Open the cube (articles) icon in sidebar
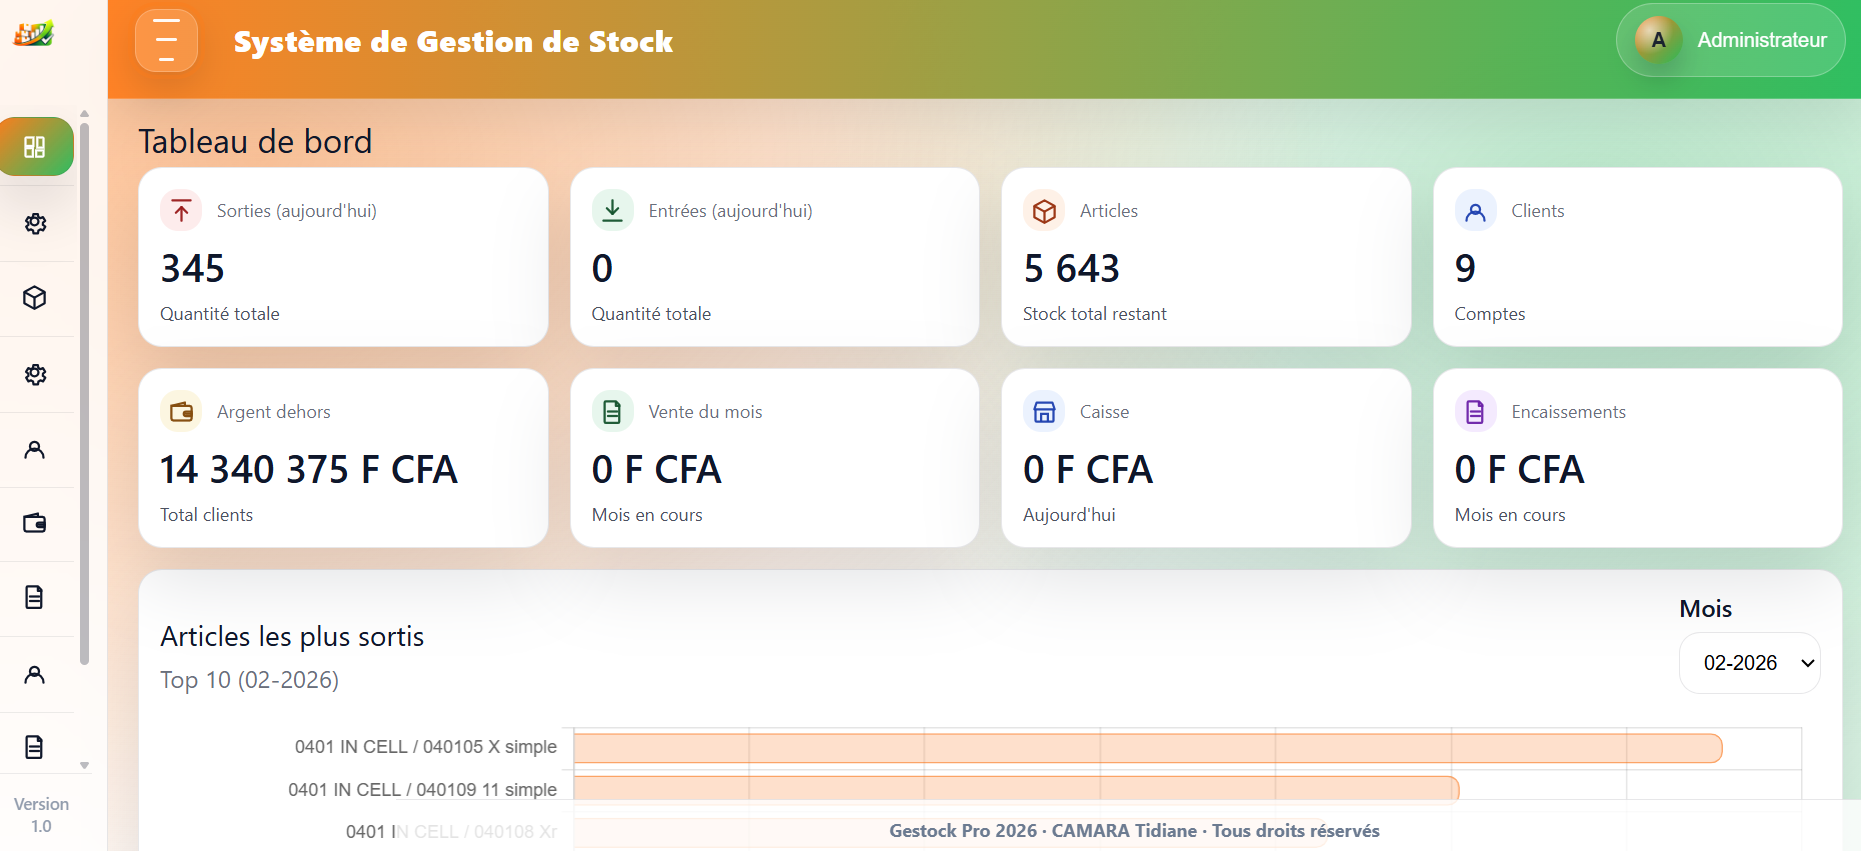The width and height of the screenshot is (1861, 851). click(35, 298)
